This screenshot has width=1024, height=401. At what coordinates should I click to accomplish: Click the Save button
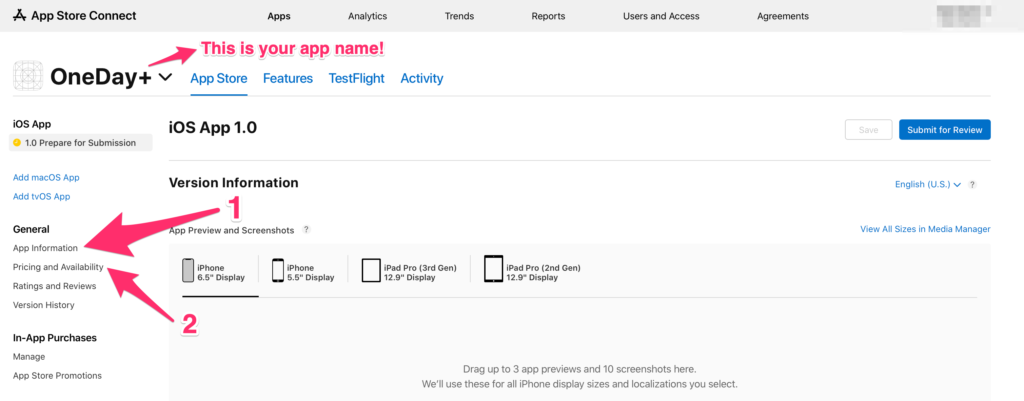tap(869, 130)
